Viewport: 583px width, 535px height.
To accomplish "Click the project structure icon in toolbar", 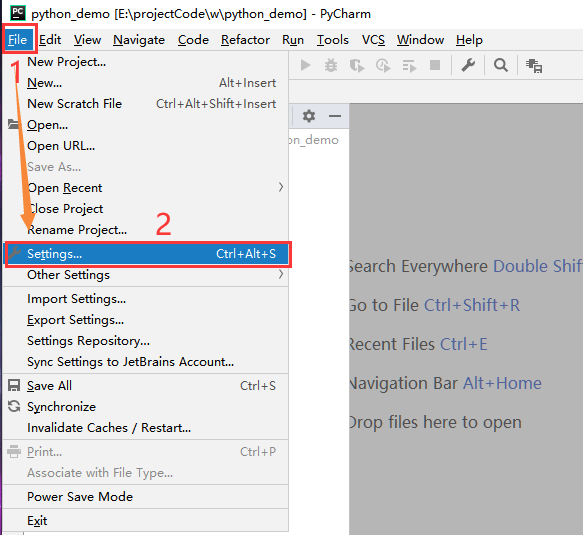I will pos(534,66).
